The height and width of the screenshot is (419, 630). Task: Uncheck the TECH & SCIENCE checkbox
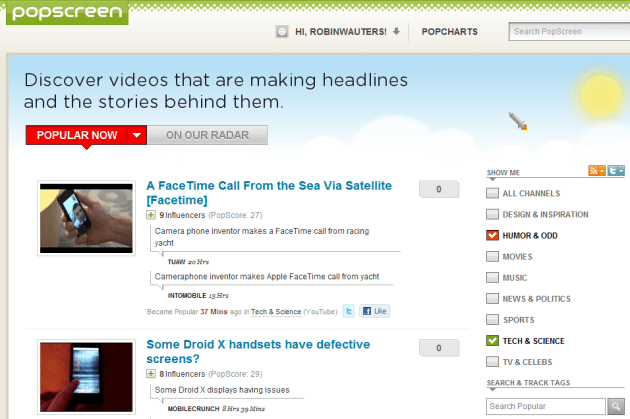(492, 341)
